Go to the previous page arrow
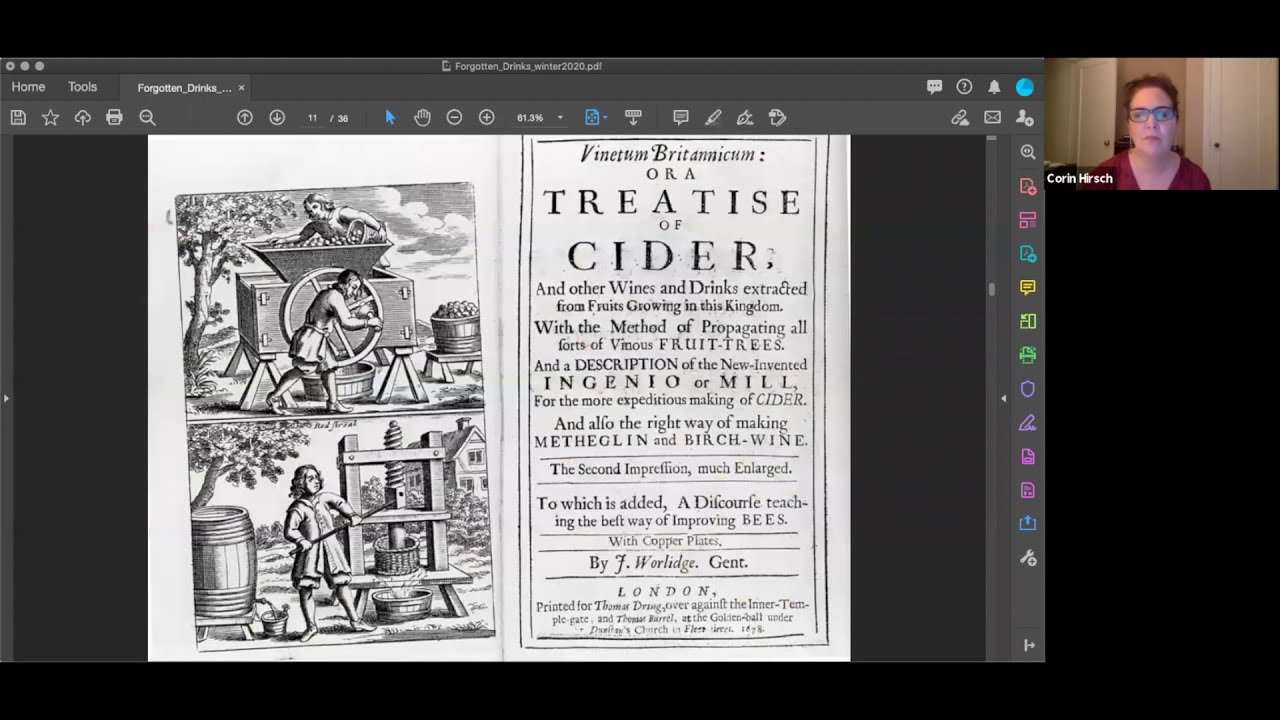This screenshot has height=720, width=1280. point(245,118)
